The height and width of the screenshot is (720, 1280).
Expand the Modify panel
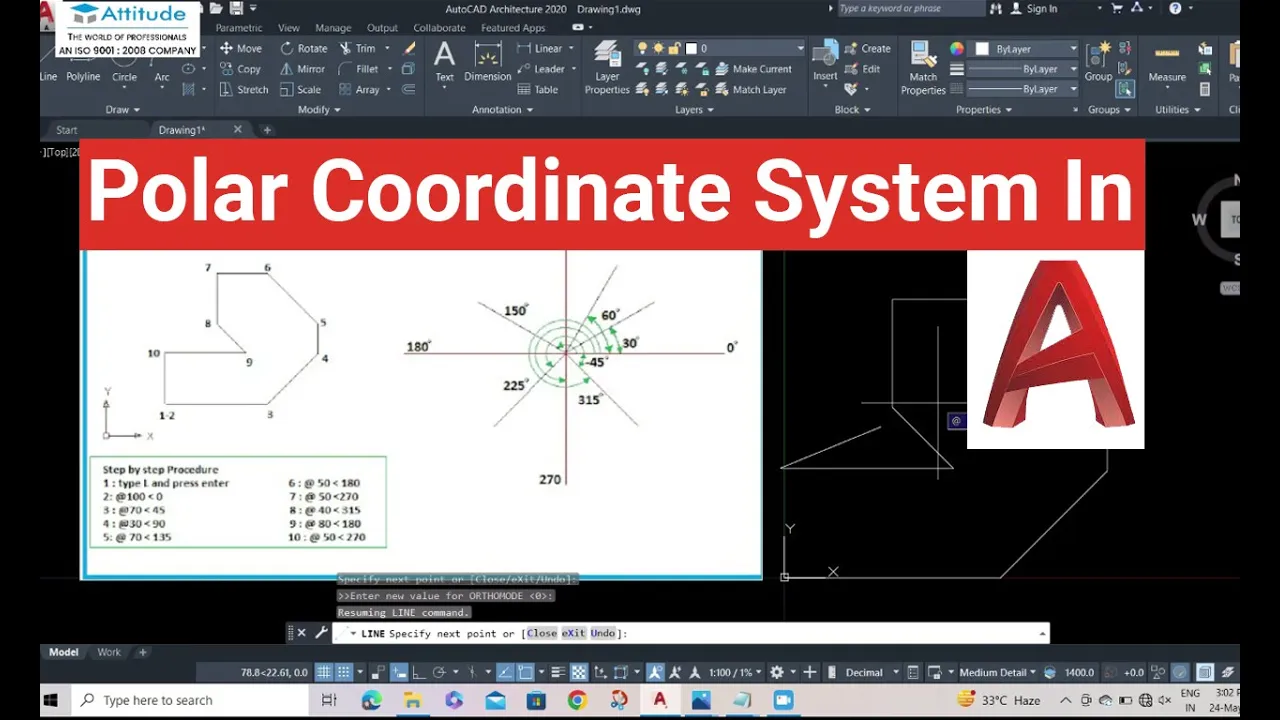point(319,110)
